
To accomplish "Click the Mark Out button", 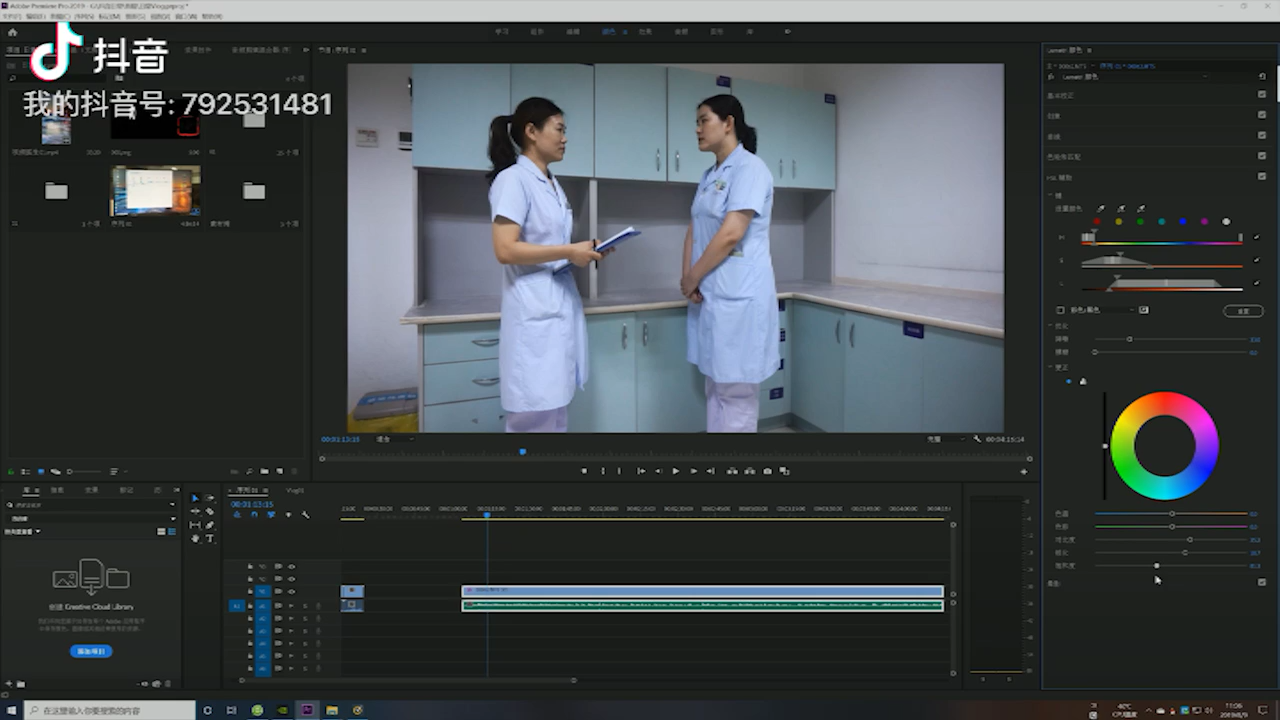I will 619,471.
